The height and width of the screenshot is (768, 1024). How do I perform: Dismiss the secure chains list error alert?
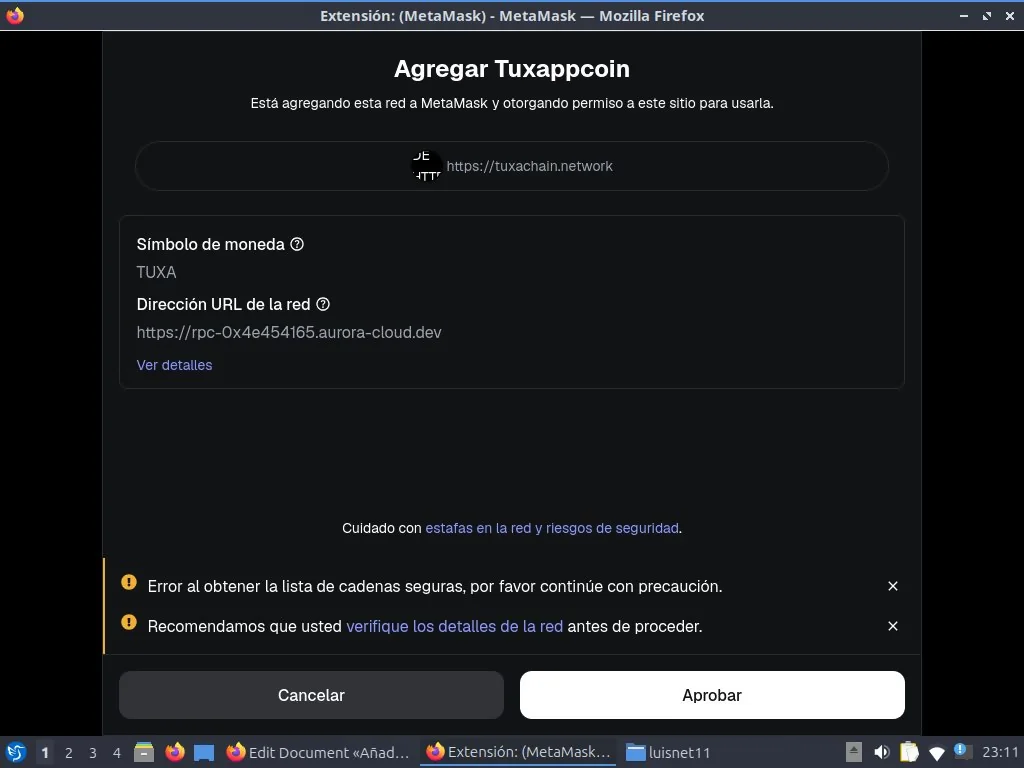(x=892, y=586)
